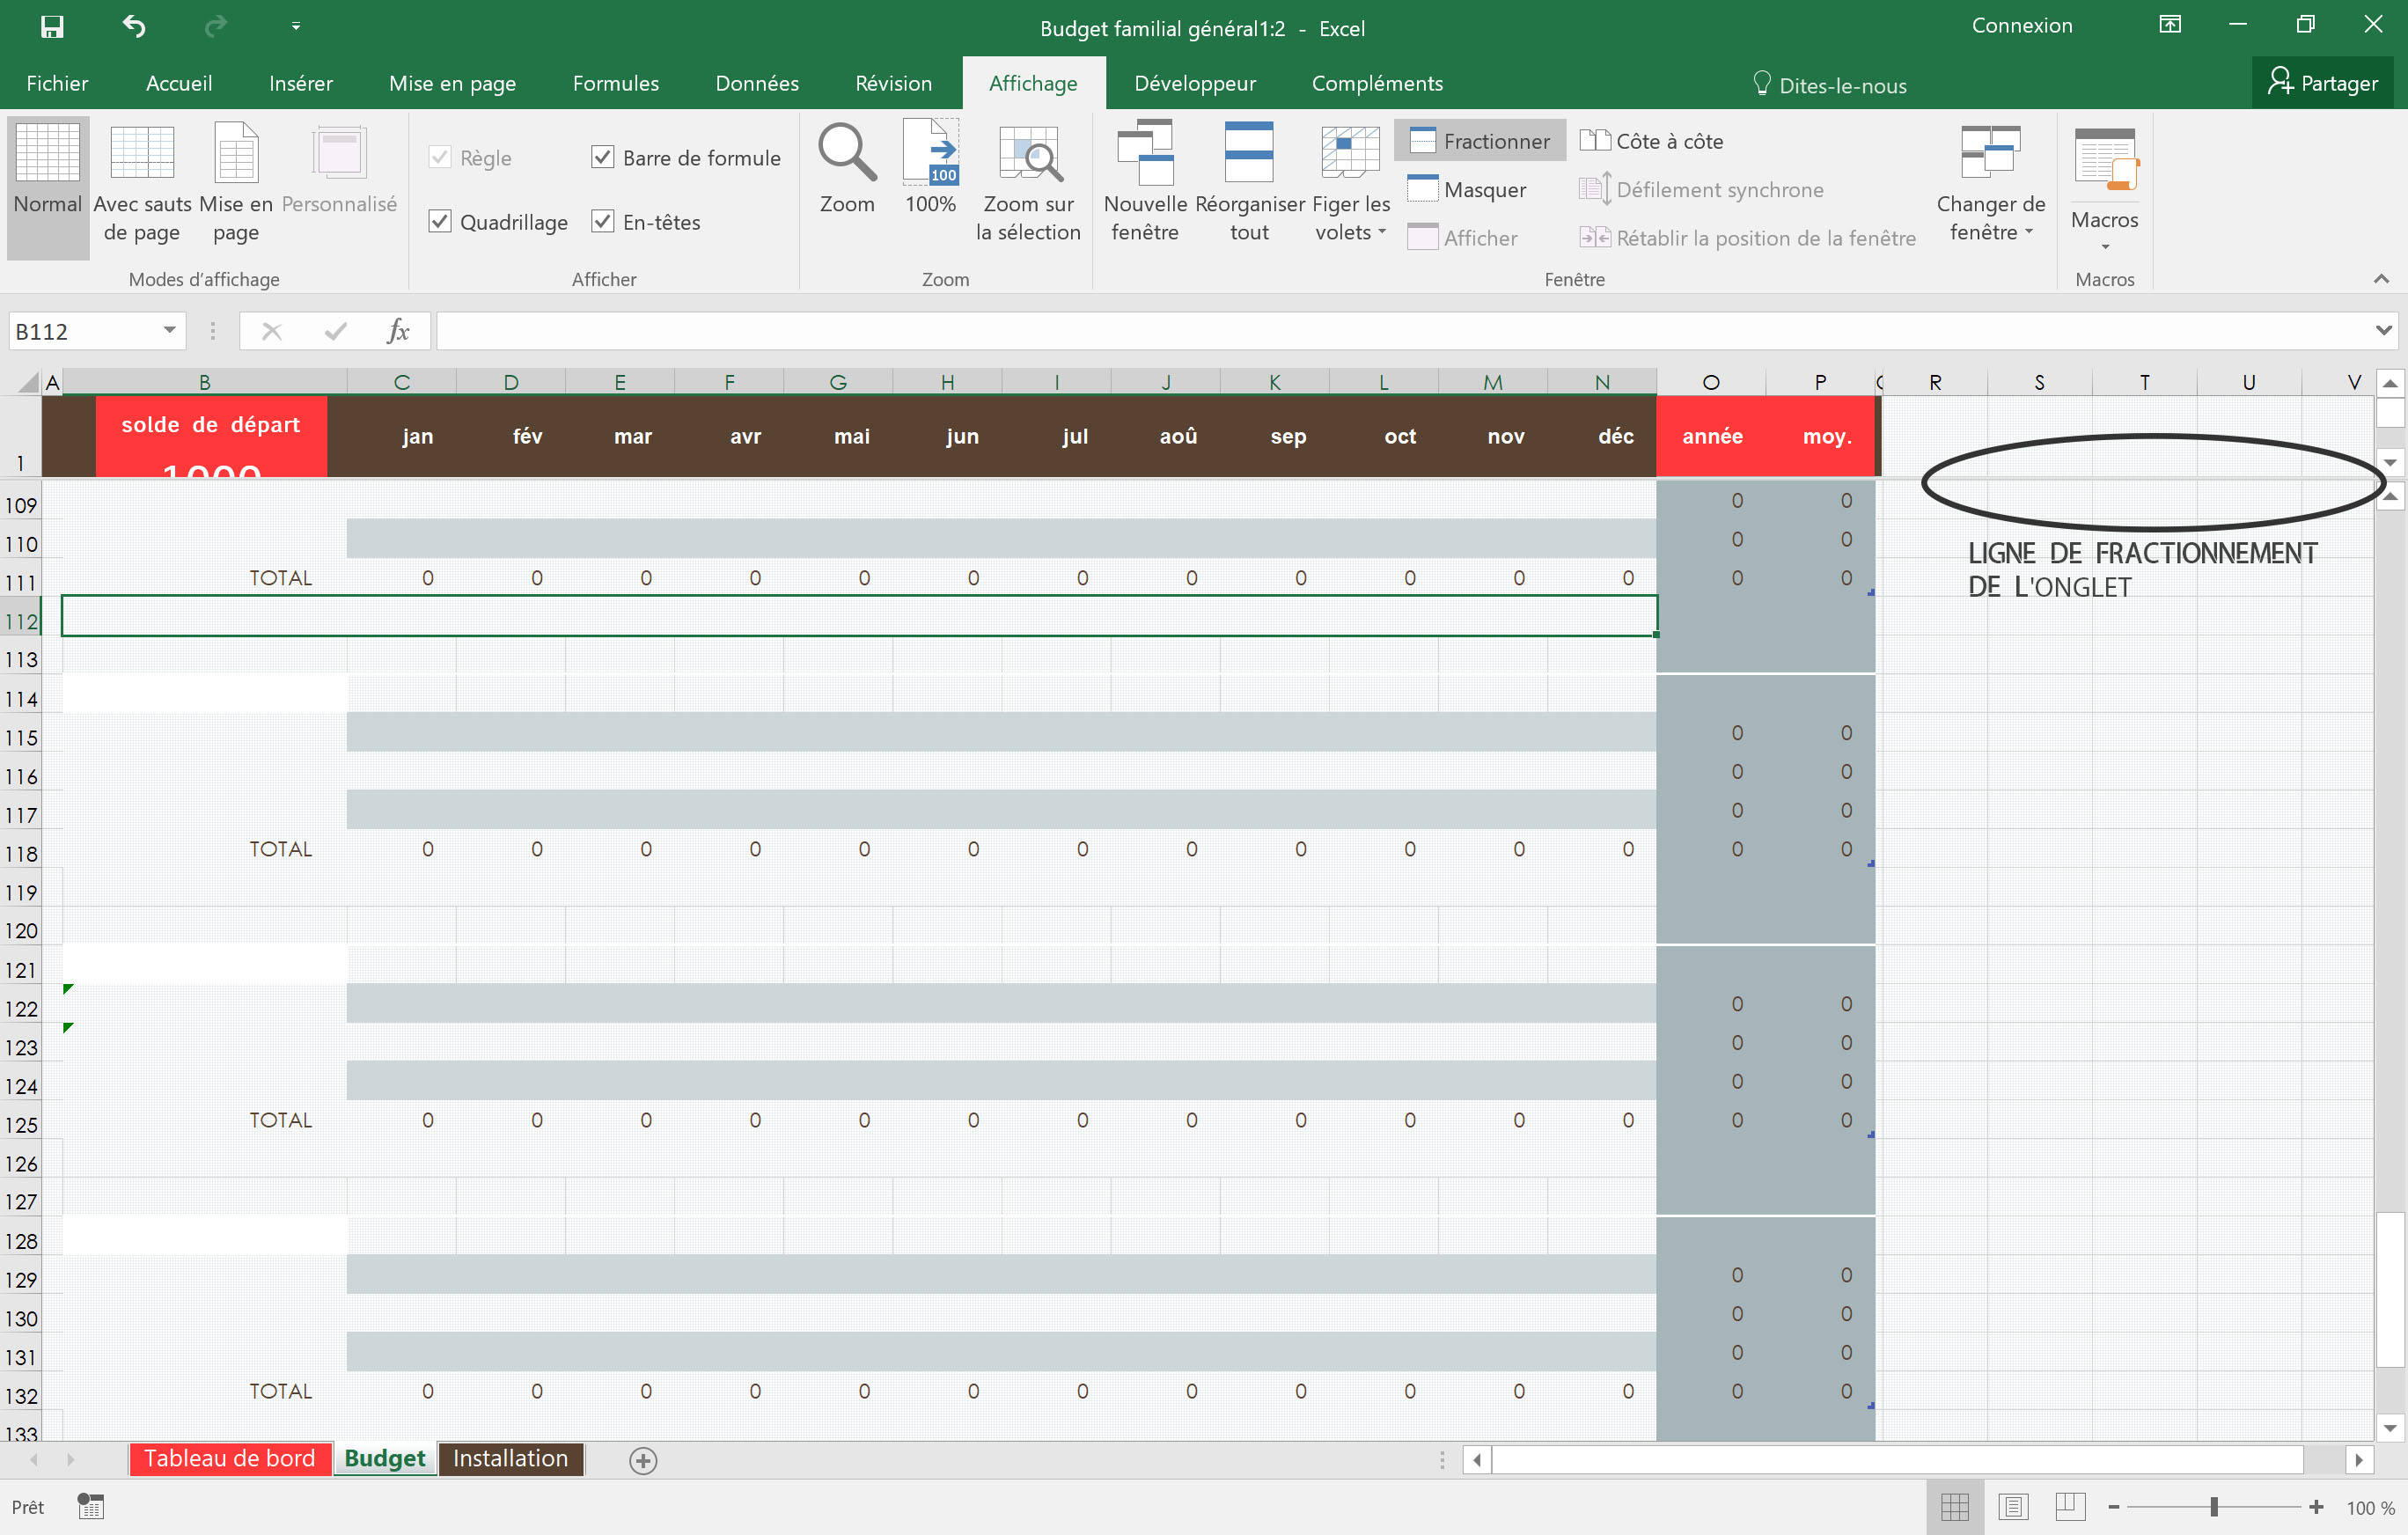Image resolution: width=2408 pixels, height=1535 pixels.
Task: Click the Save icon in title bar
Action: (52, 27)
